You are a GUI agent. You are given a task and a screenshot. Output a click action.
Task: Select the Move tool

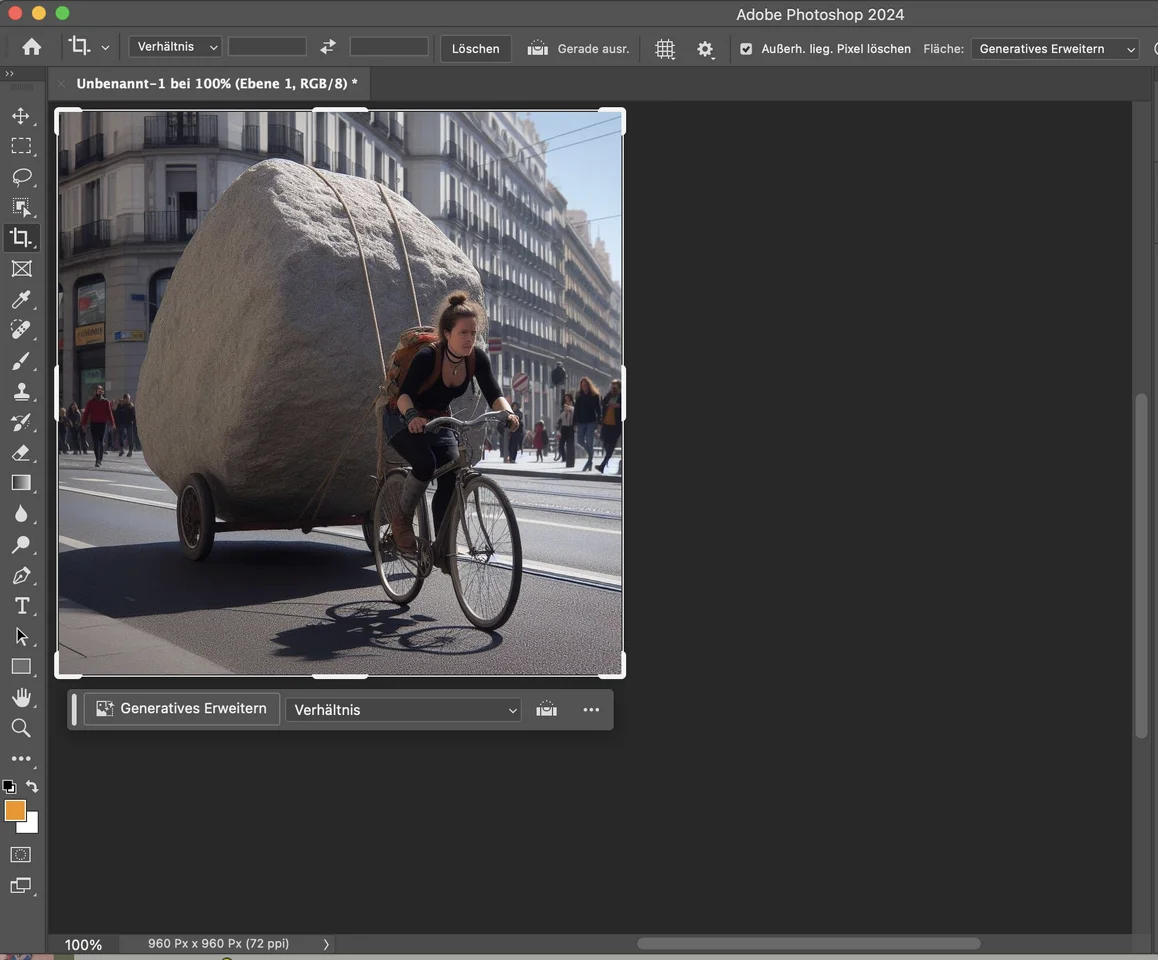[x=21, y=116]
